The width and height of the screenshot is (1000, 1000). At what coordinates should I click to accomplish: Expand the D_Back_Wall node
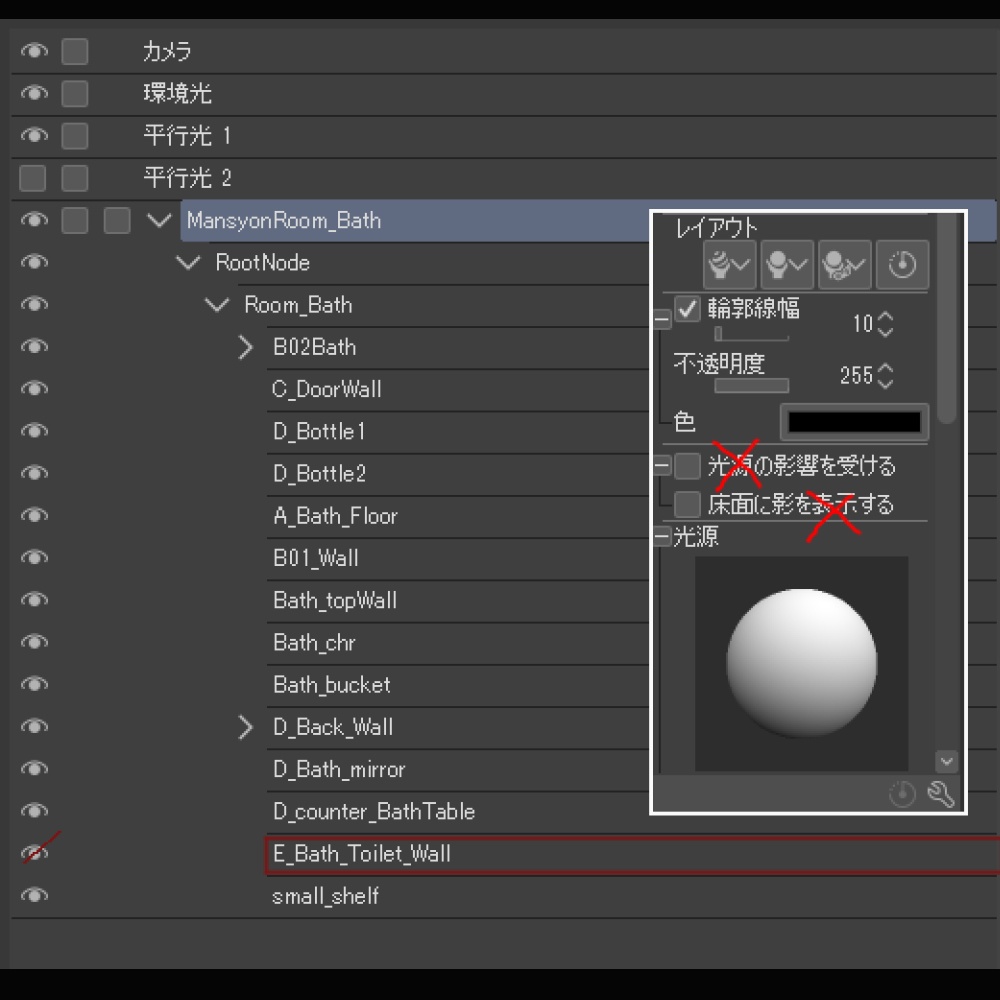point(246,727)
